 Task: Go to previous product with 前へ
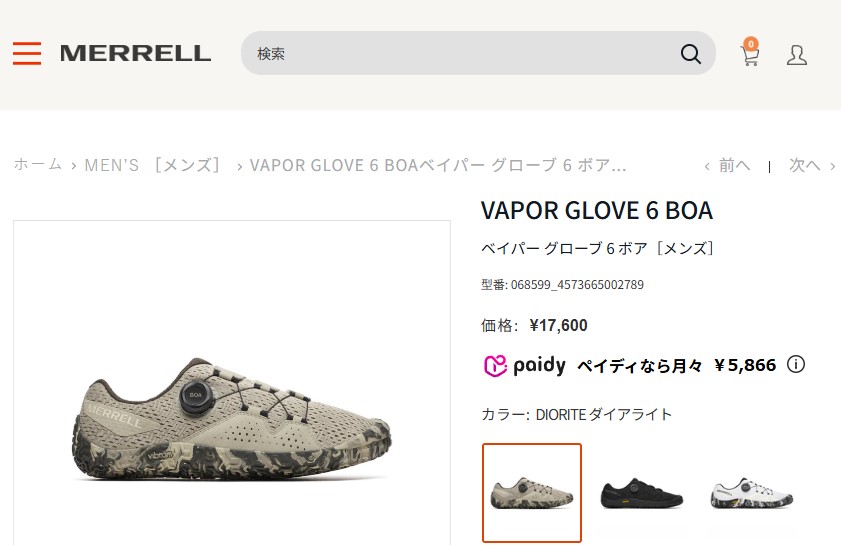[727, 165]
